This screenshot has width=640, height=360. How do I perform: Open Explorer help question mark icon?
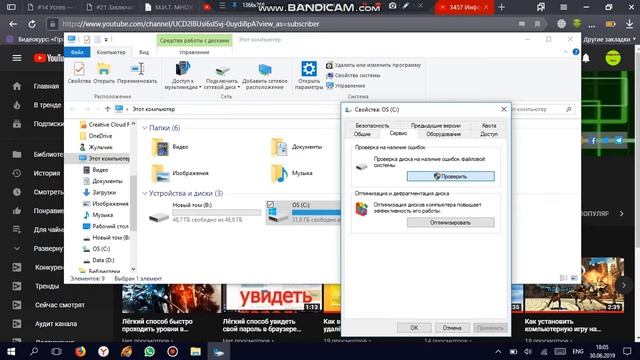576,52
